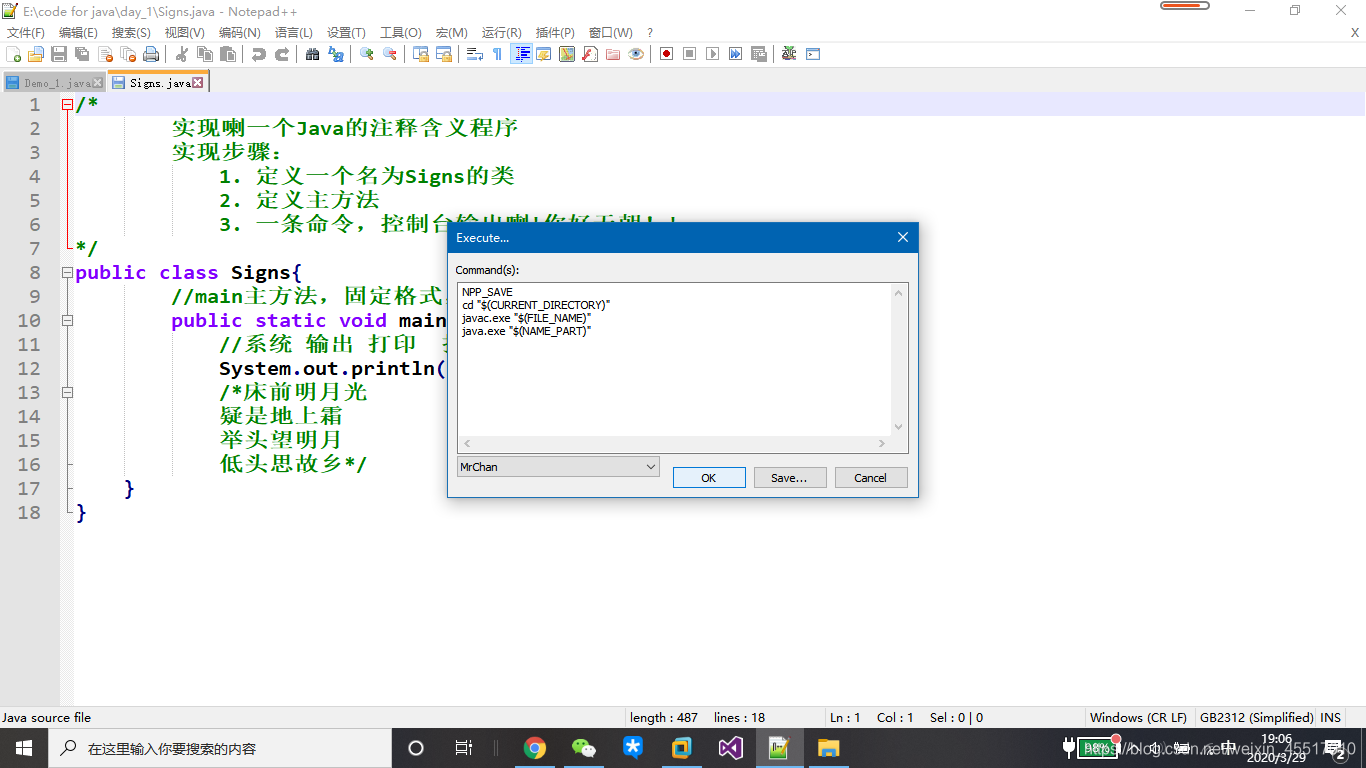The width and height of the screenshot is (1366, 768).
Task: Toggle the Synchronize Horizontal Scrolling icon
Action: pos(444,54)
